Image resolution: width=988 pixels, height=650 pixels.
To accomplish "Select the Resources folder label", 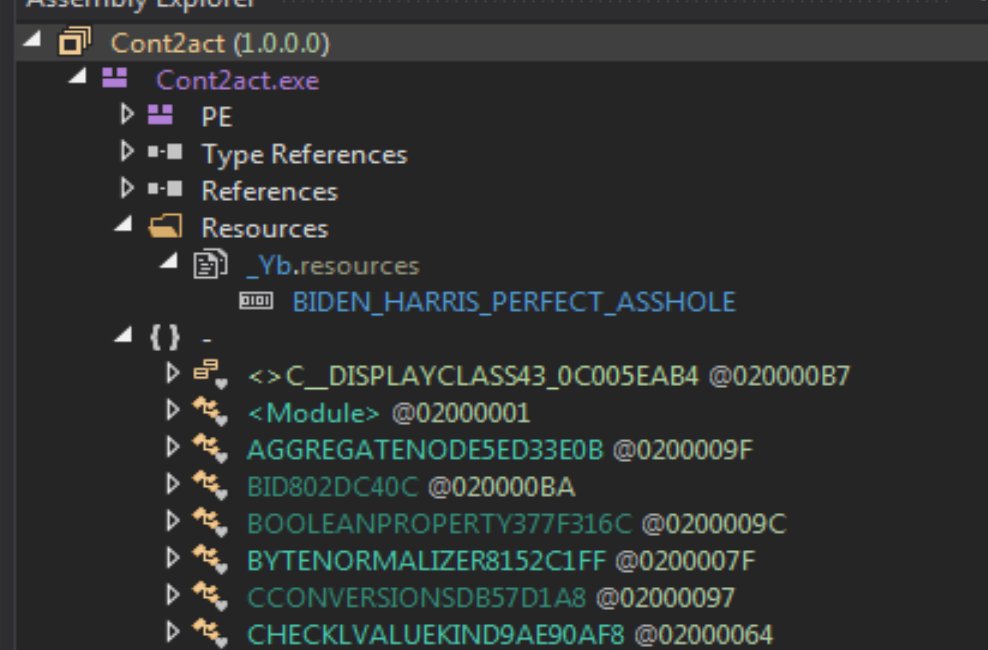I will (x=265, y=229).
